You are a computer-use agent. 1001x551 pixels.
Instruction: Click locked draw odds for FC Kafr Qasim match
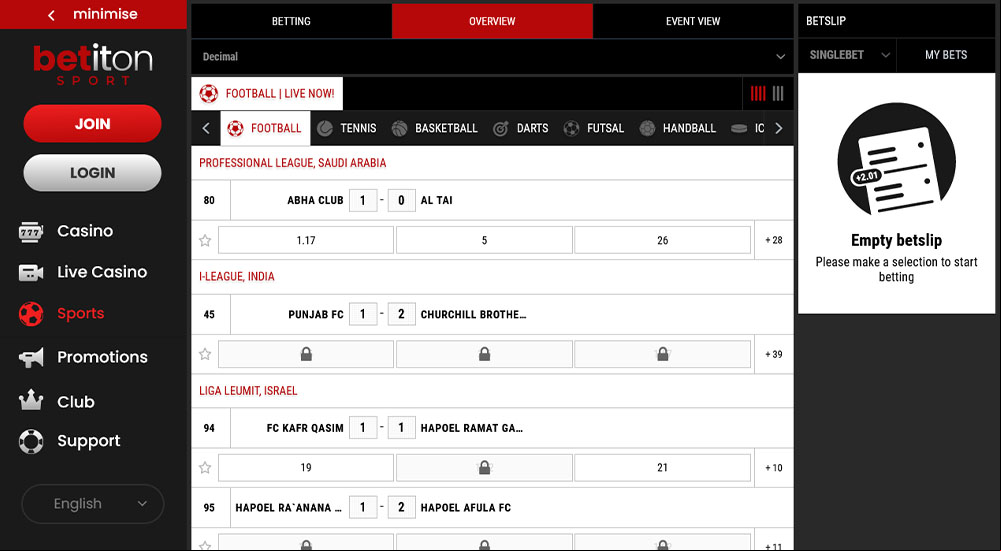point(484,468)
